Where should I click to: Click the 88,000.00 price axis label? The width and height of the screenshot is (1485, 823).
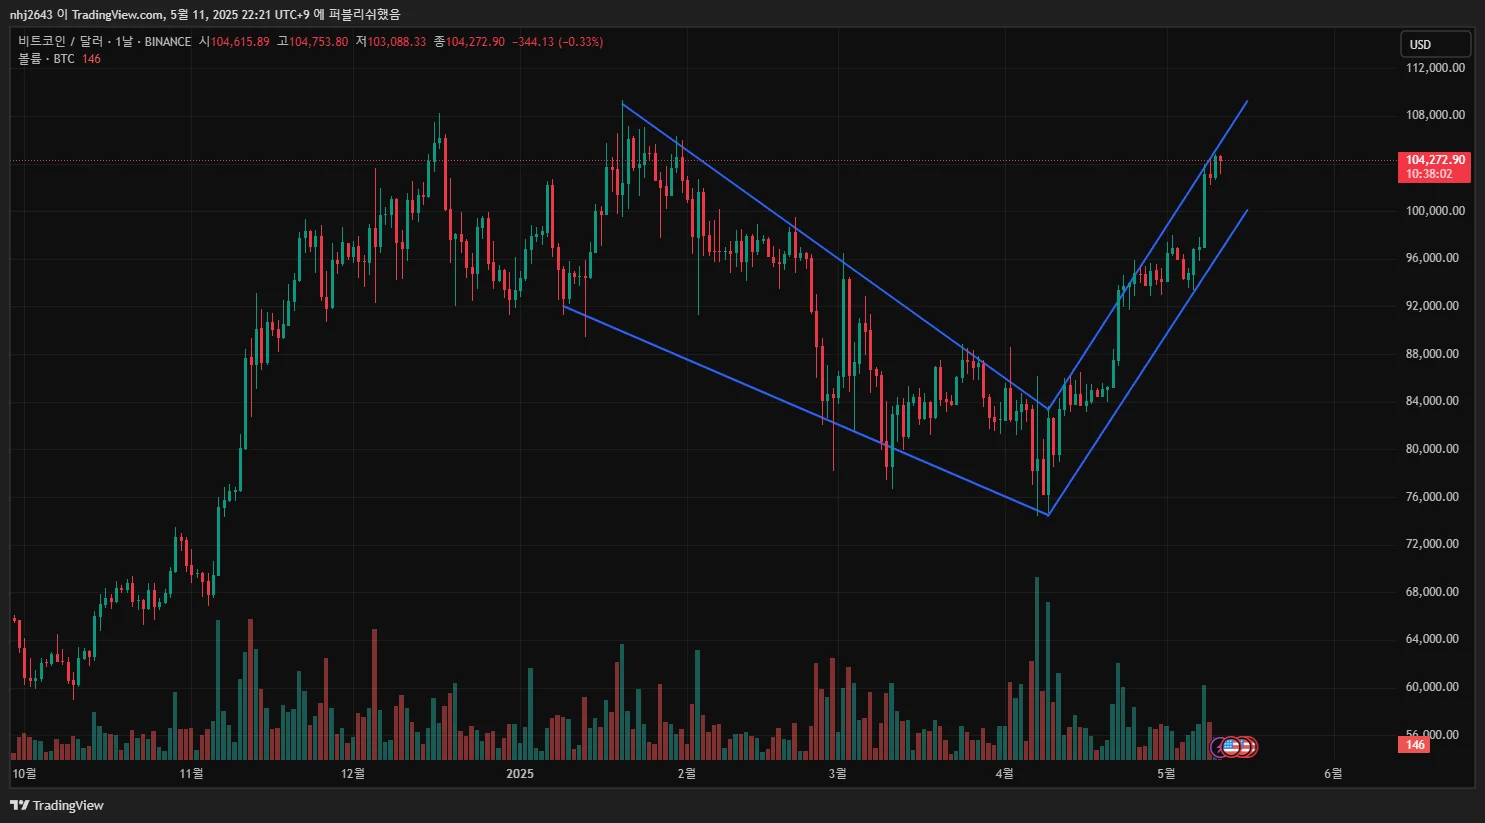(x=1432, y=354)
